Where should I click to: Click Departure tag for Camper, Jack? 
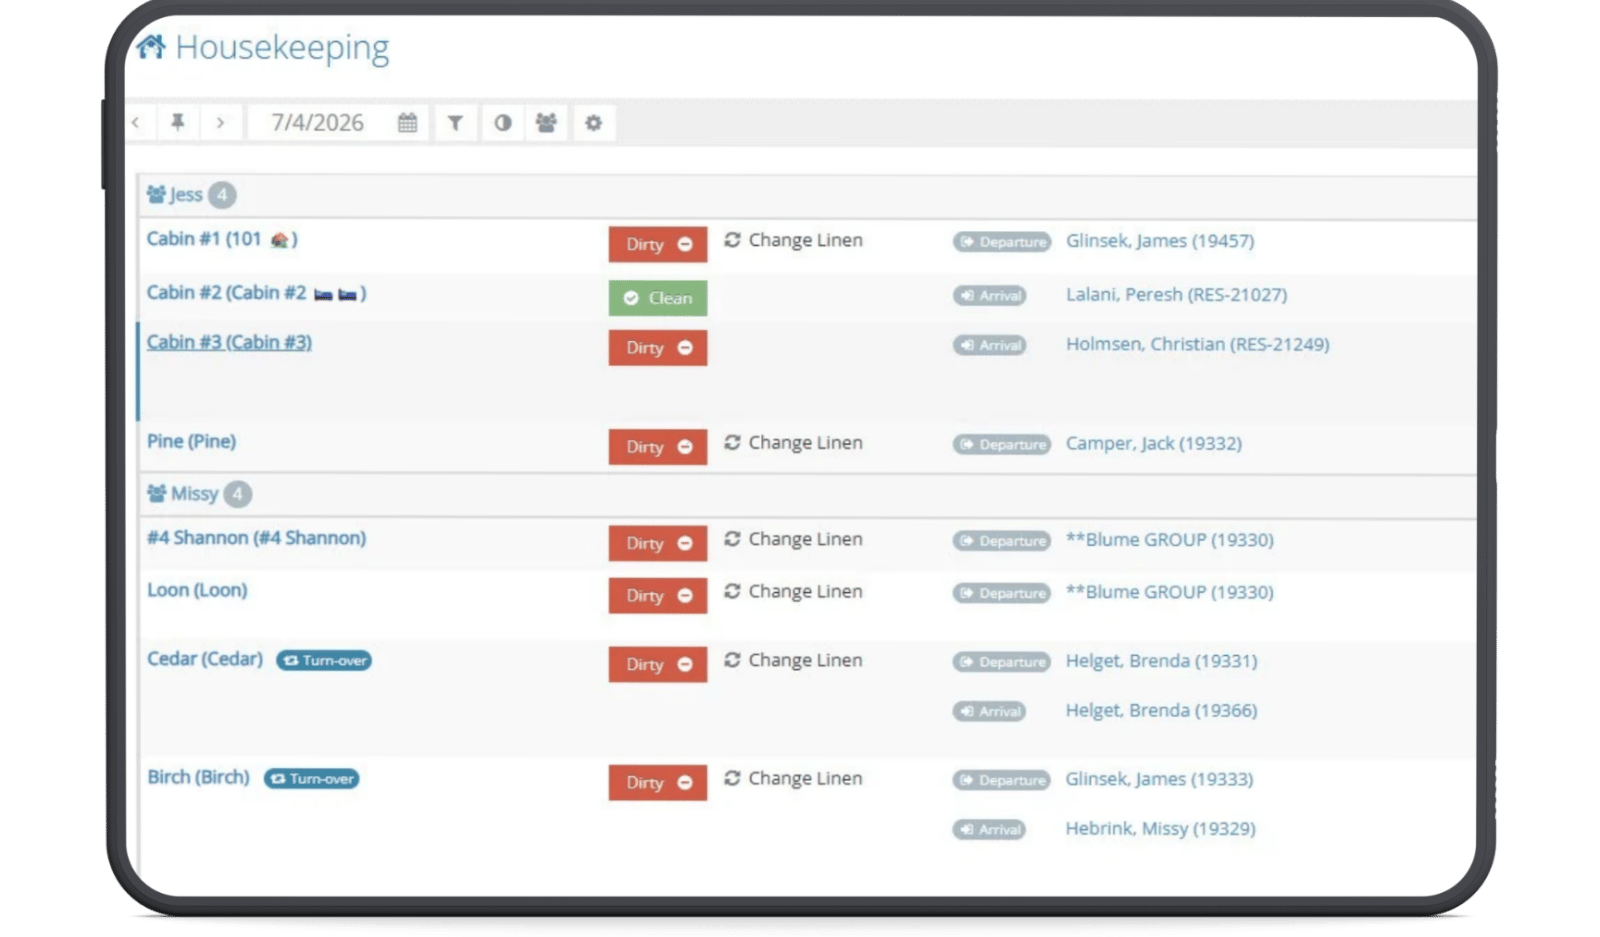(x=1002, y=444)
